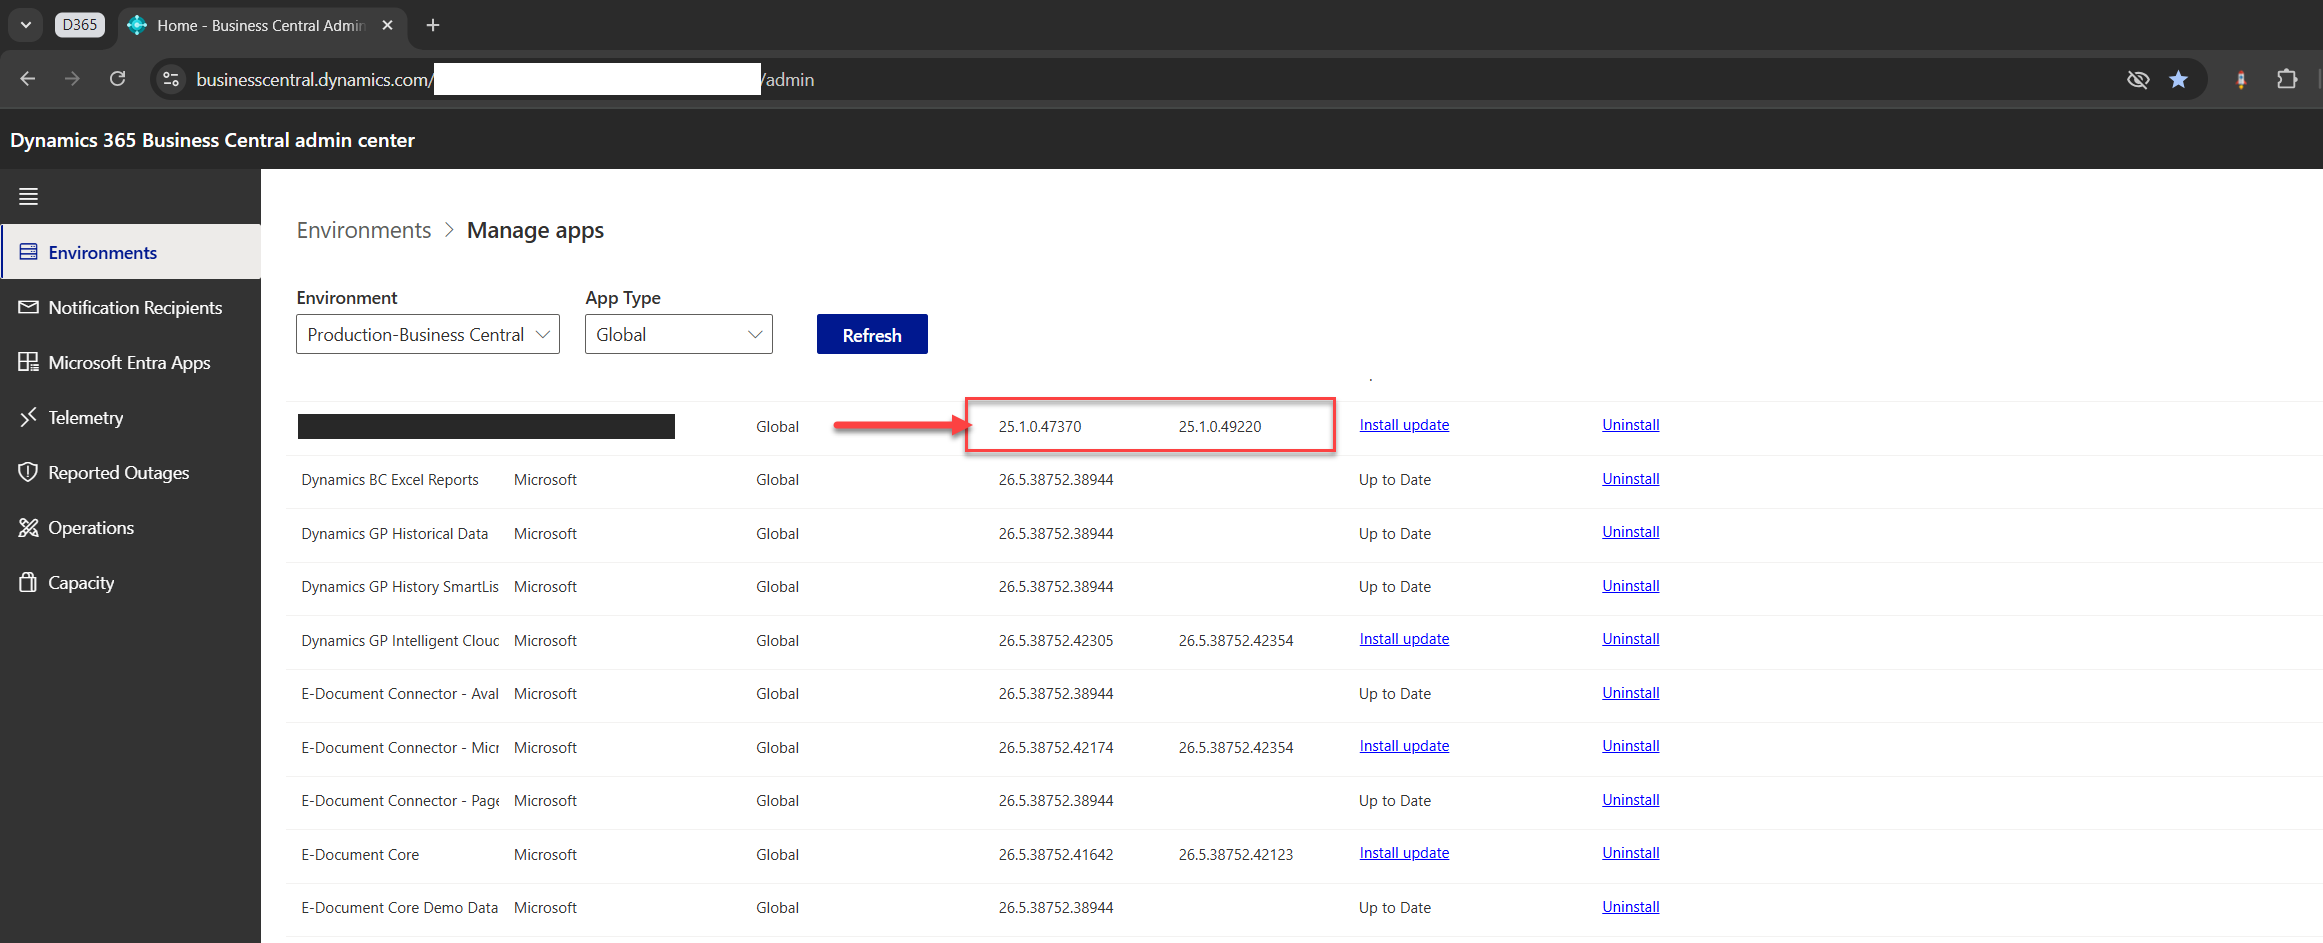The height and width of the screenshot is (943, 2323).
Task: Uninstall E-Document Connector - Microsoft
Action: tap(1630, 746)
